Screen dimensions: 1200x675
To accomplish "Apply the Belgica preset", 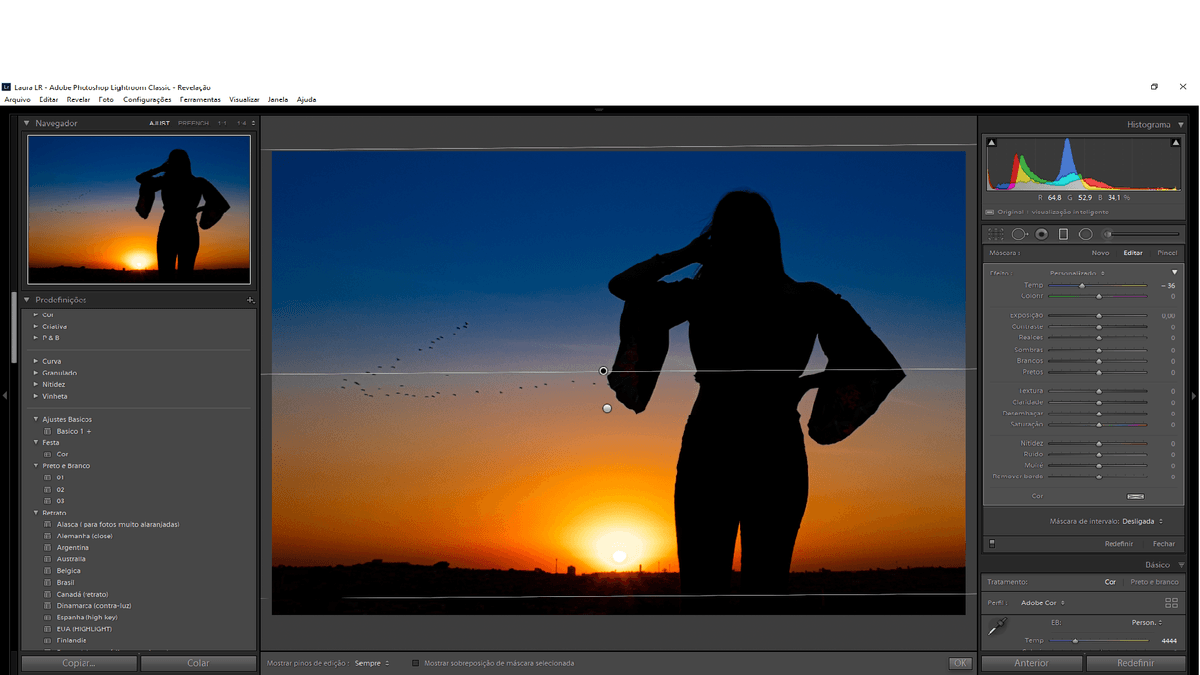I will [x=68, y=571].
